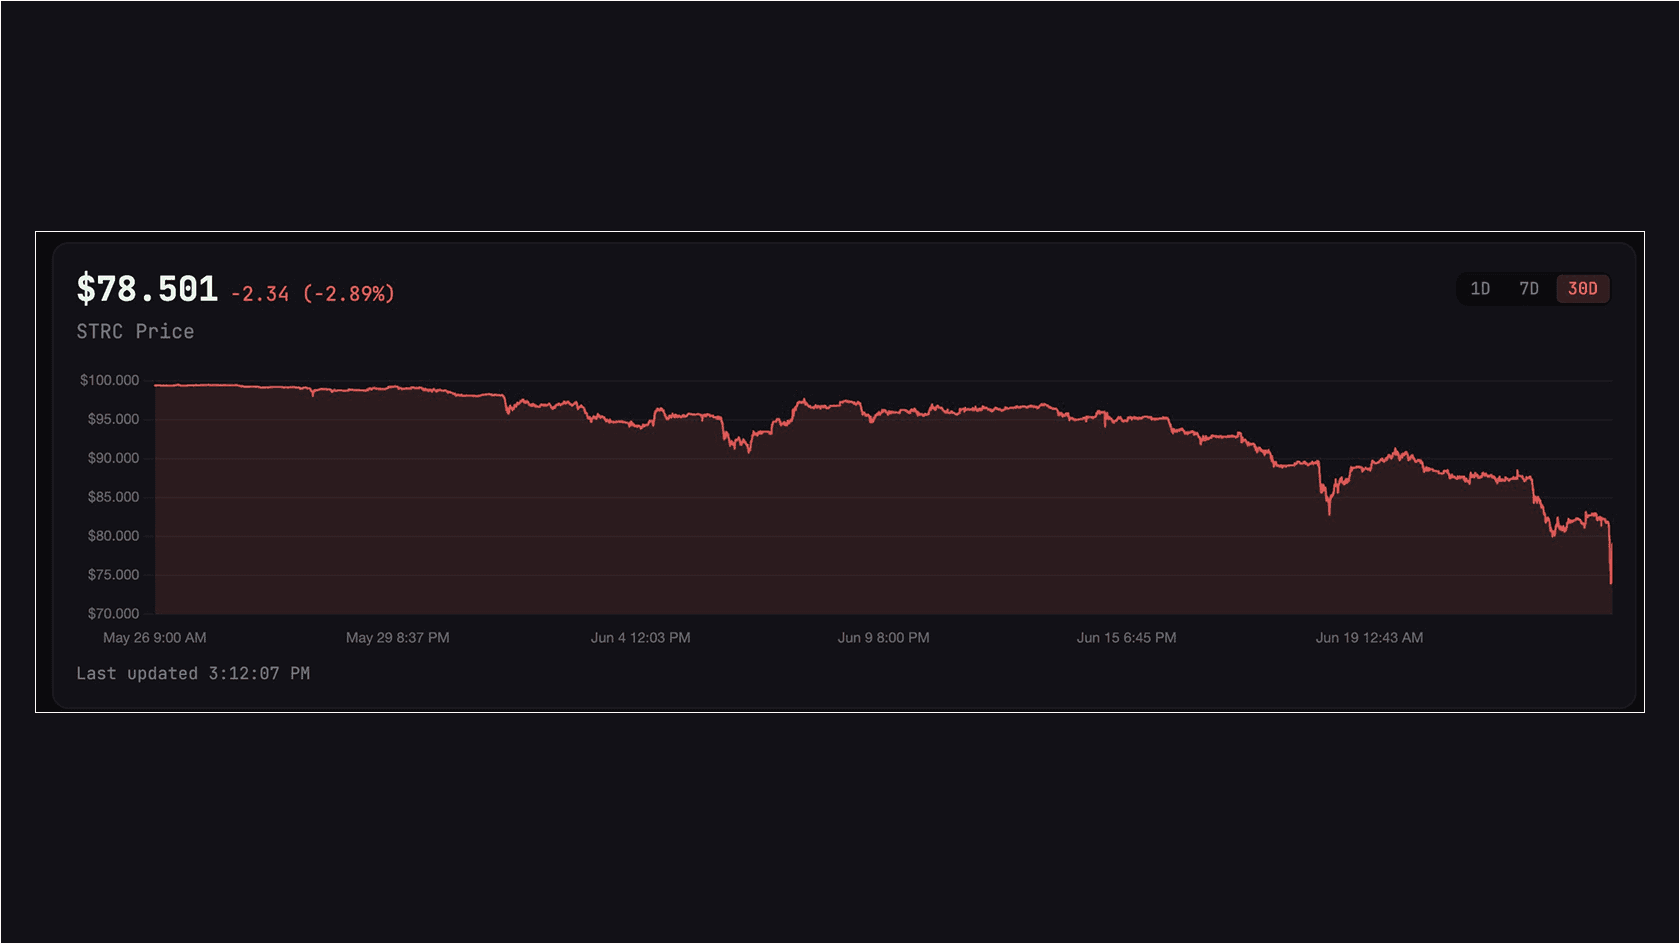Image resolution: width=1680 pixels, height=944 pixels.
Task: Click the $78.501 current price
Action: click(x=147, y=289)
